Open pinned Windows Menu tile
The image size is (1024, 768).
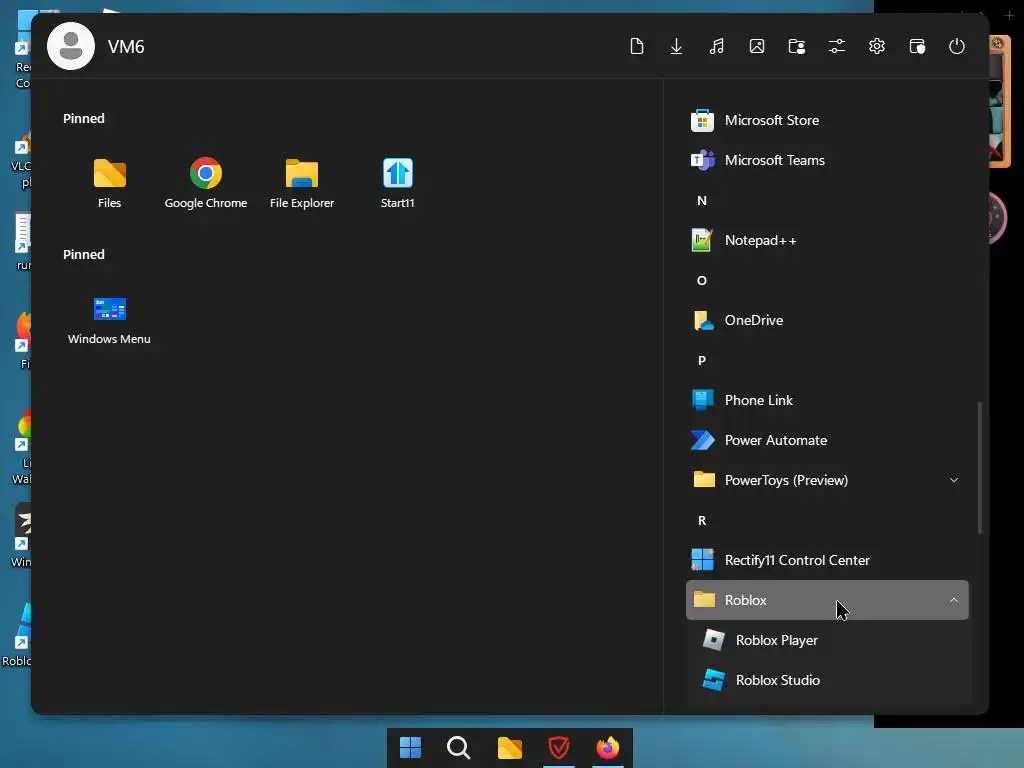click(109, 320)
